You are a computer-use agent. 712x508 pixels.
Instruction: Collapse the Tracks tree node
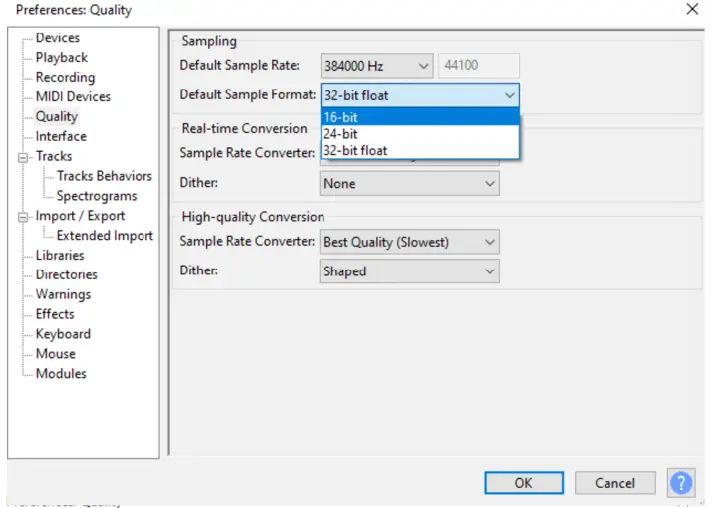23,157
